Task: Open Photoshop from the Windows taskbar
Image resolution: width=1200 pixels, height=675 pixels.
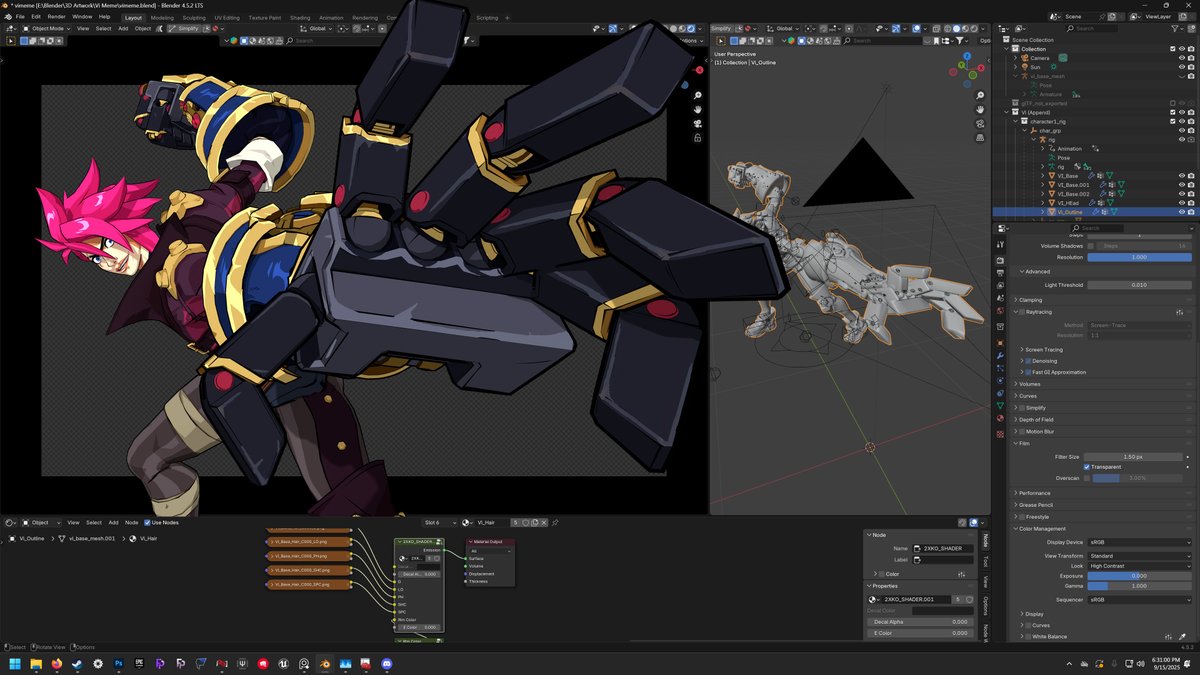Action: (x=118, y=663)
